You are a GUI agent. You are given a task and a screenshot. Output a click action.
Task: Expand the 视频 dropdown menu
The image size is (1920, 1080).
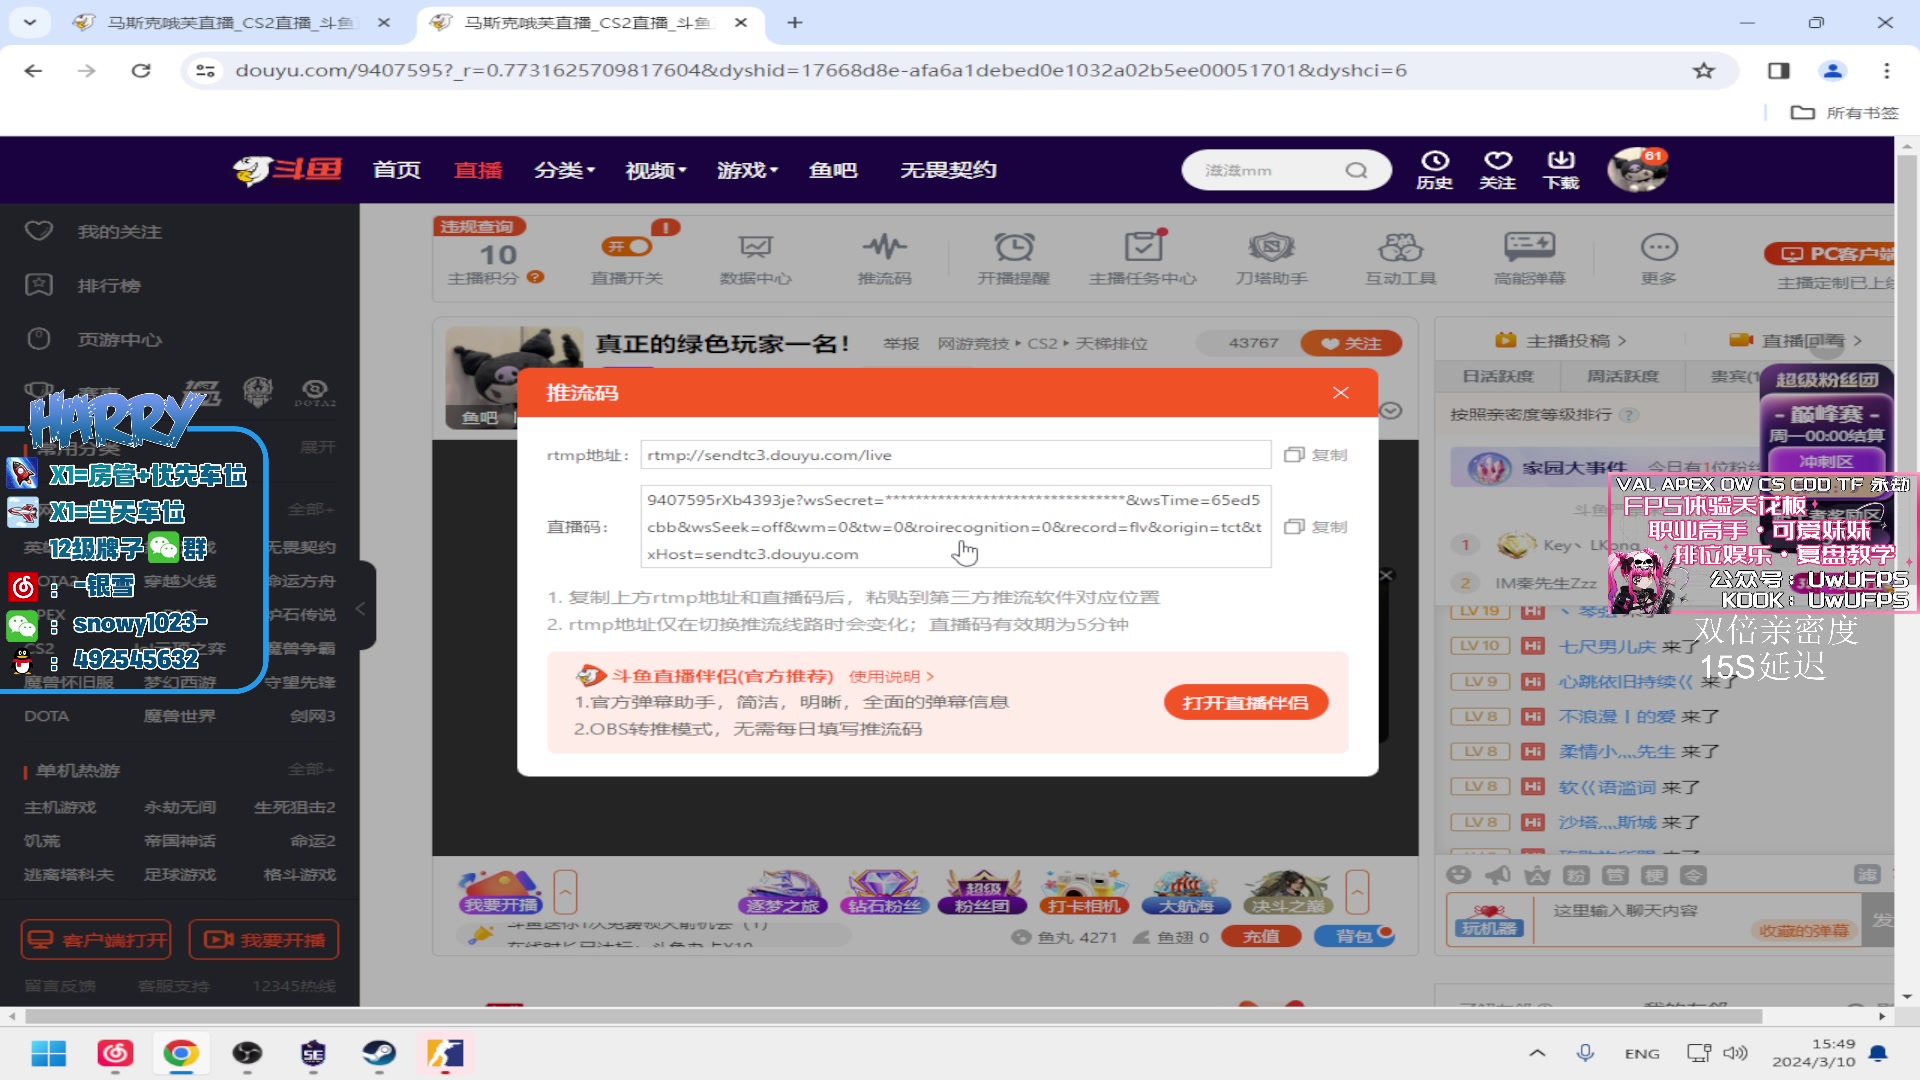click(x=656, y=170)
